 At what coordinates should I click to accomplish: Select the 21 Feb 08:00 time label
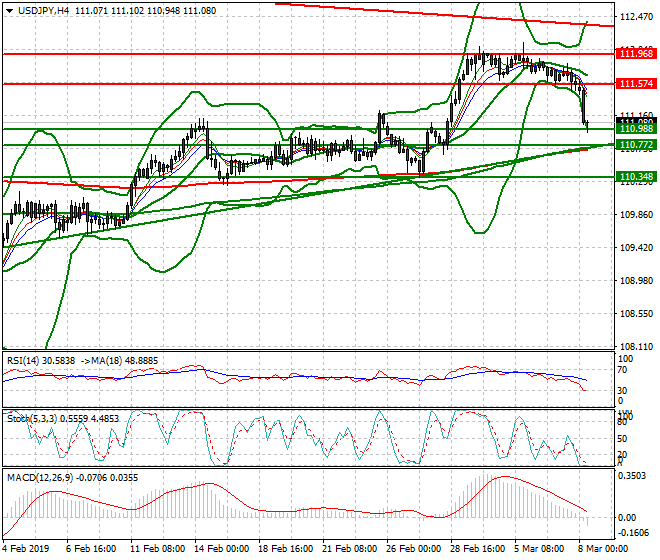tap(349, 549)
